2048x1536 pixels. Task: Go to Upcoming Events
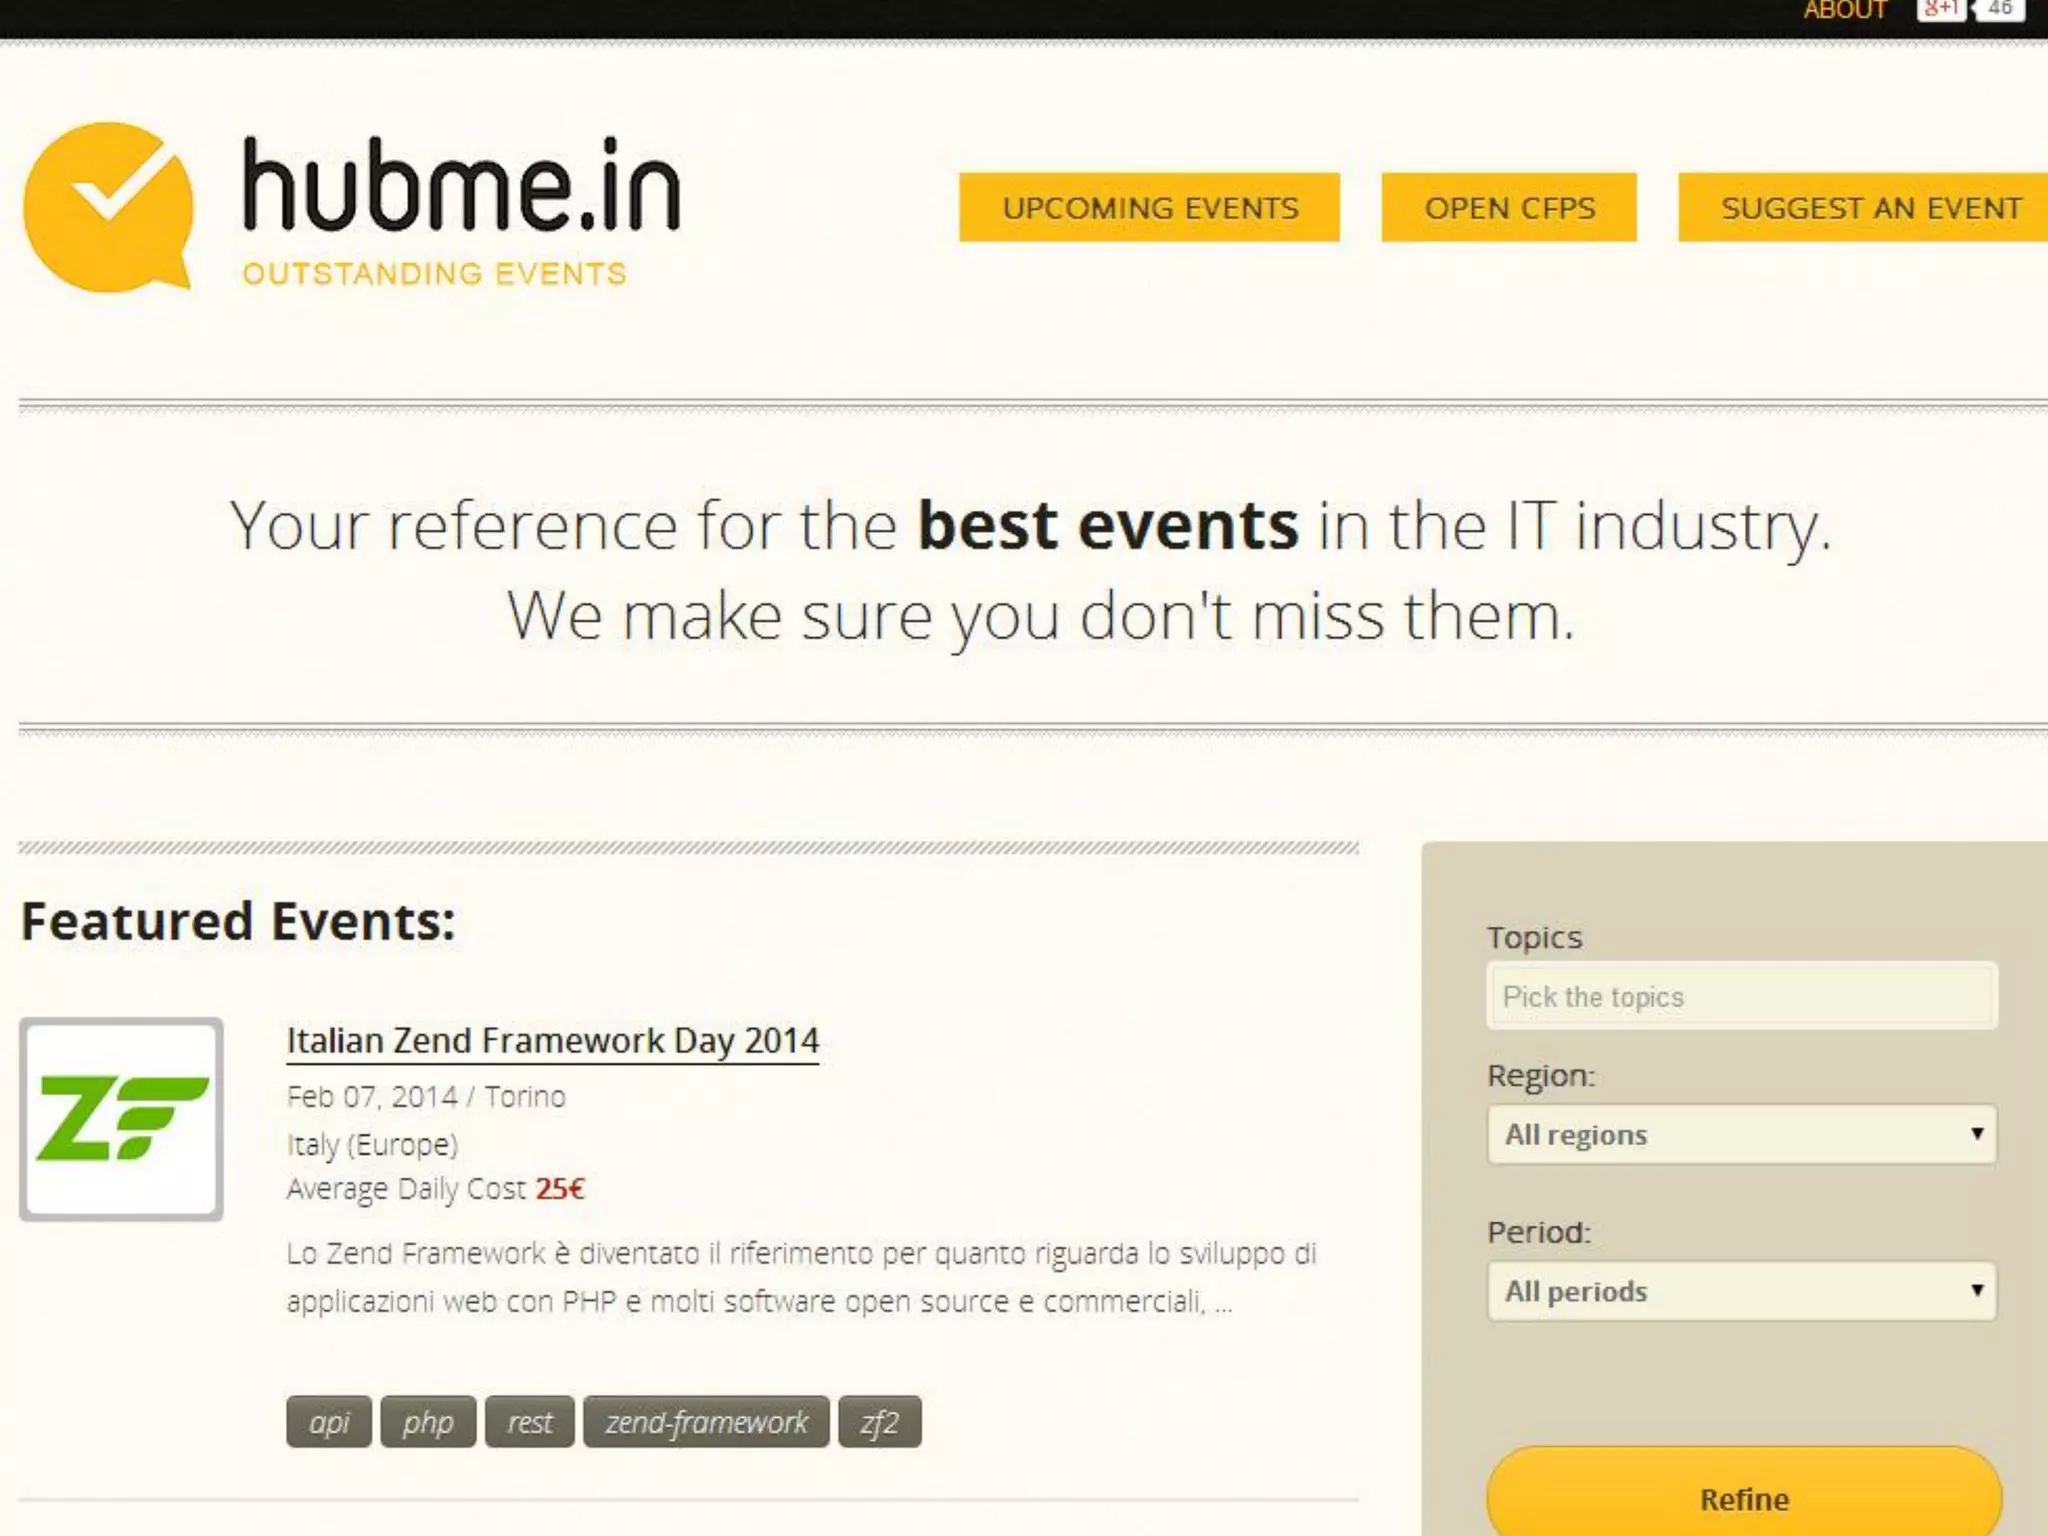1149,207
